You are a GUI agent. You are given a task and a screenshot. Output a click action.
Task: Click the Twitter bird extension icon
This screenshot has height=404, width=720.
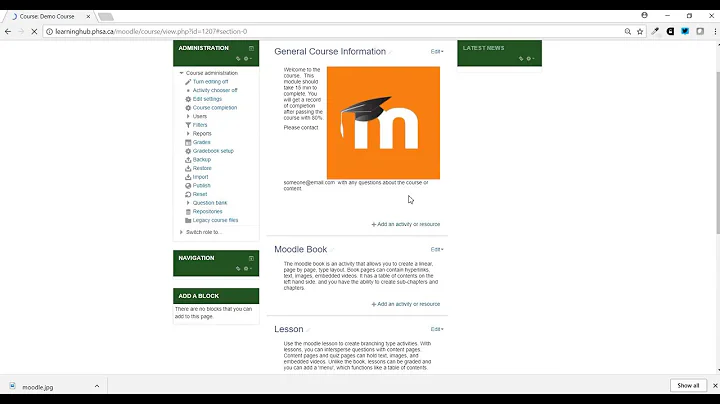tap(685, 32)
